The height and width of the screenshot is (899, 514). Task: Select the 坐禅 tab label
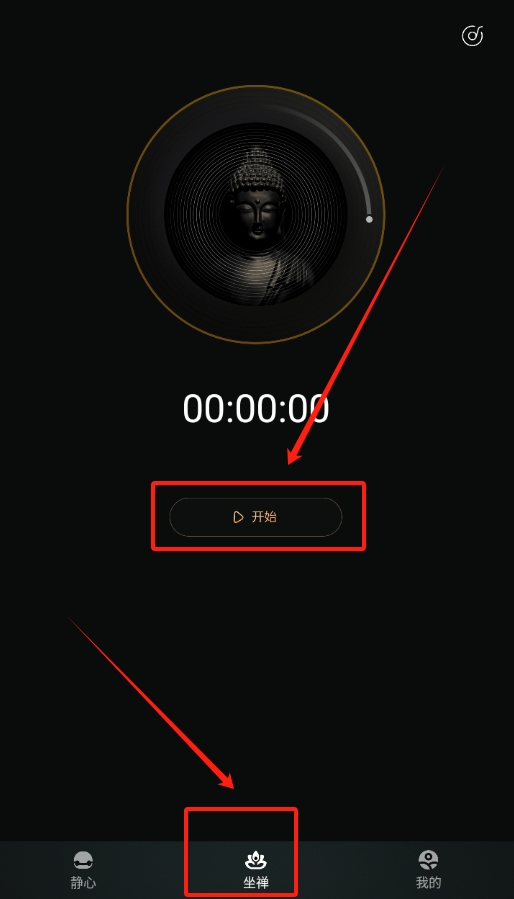256,882
